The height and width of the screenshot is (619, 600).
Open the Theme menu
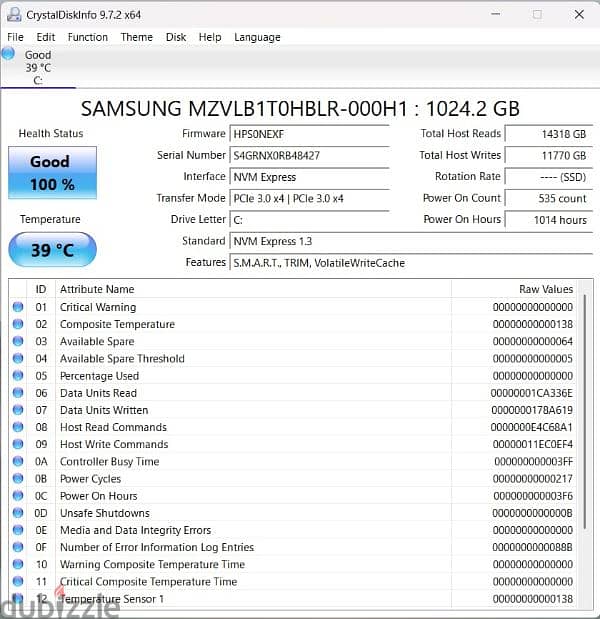click(137, 37)
